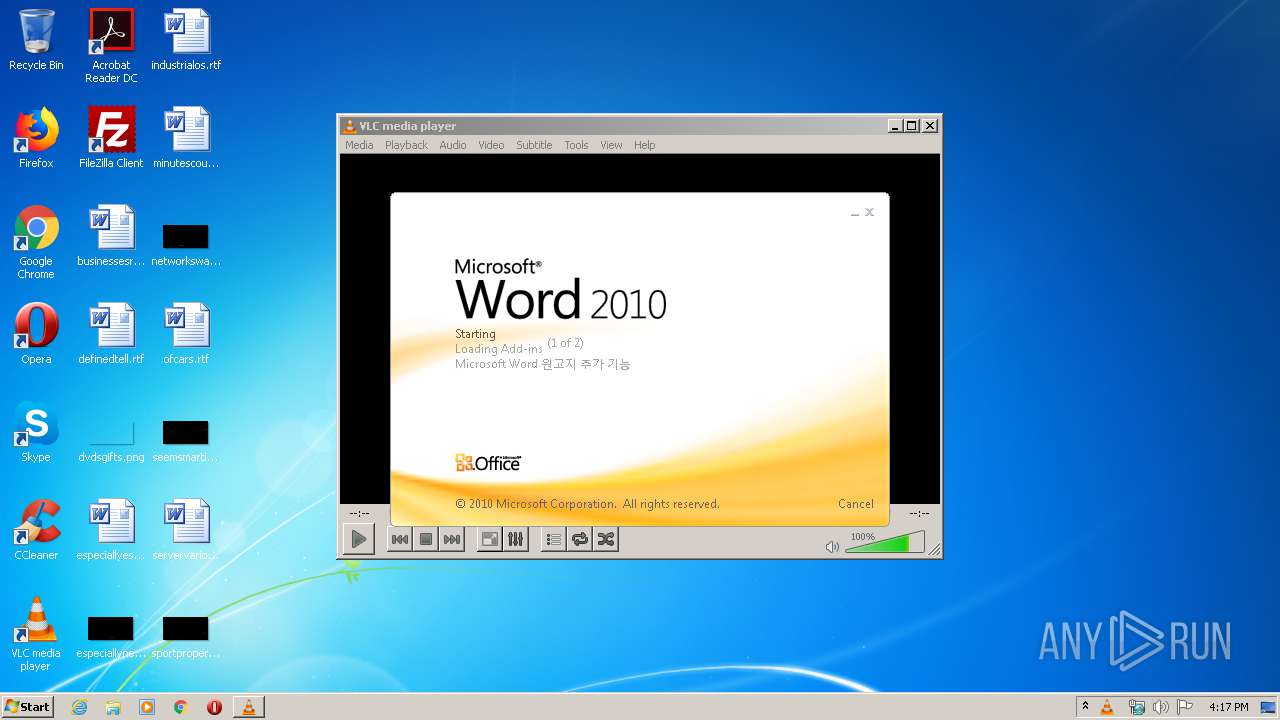Minimize the VLC media player window
This screenshot has height=720, width=1280.
tap(895, 126)
